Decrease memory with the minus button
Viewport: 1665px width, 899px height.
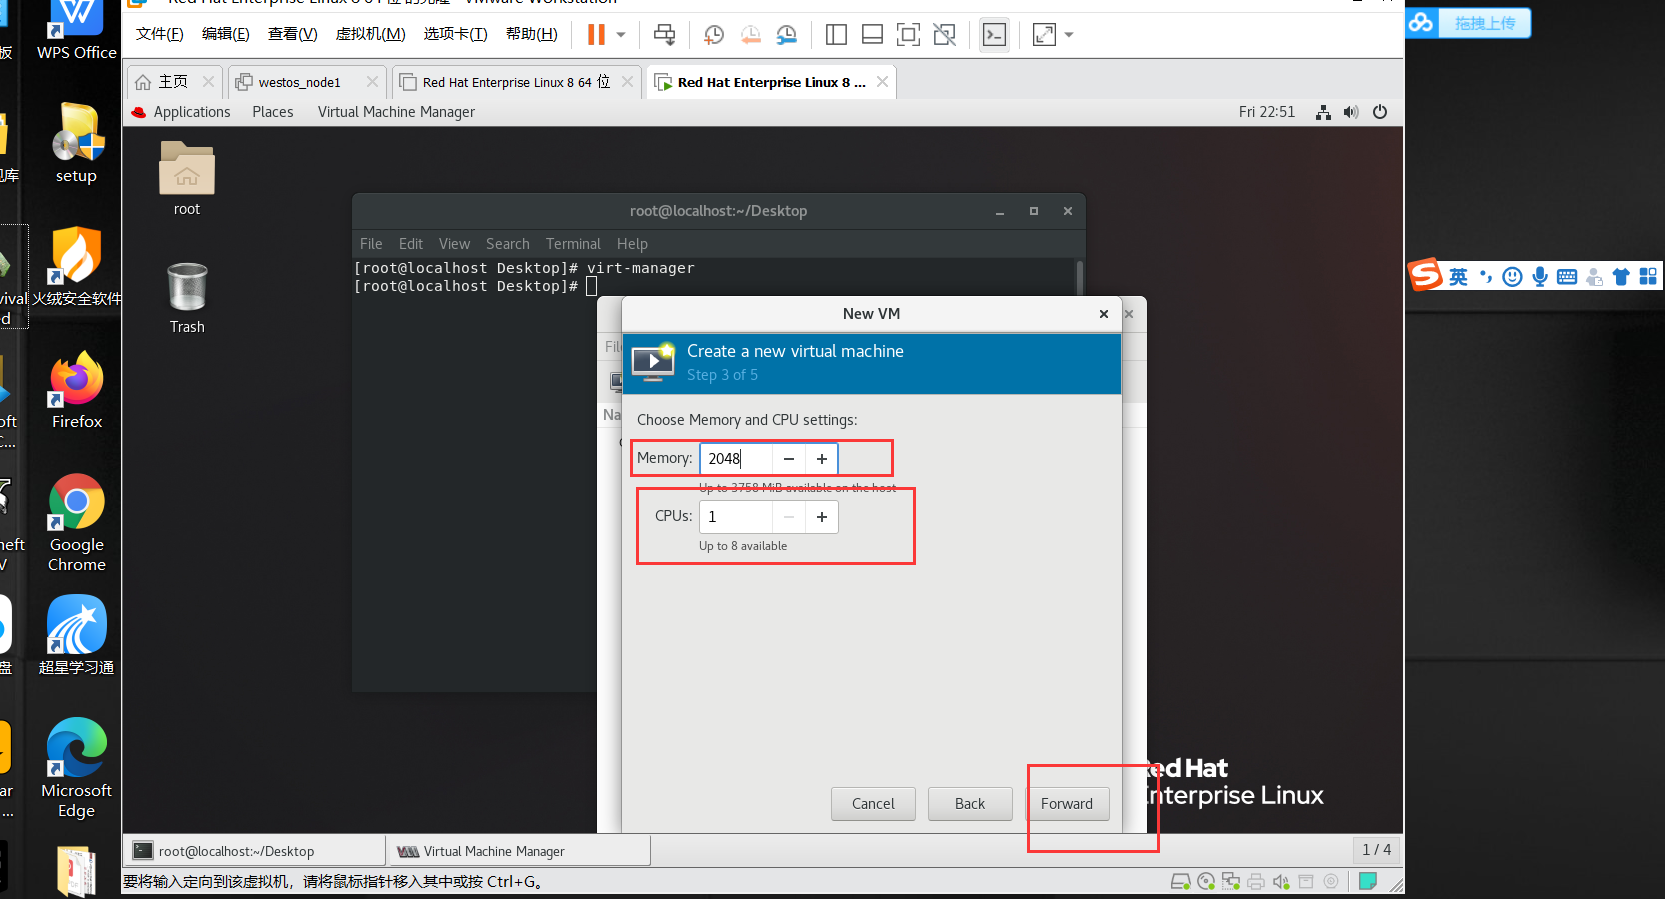[789, 458]
